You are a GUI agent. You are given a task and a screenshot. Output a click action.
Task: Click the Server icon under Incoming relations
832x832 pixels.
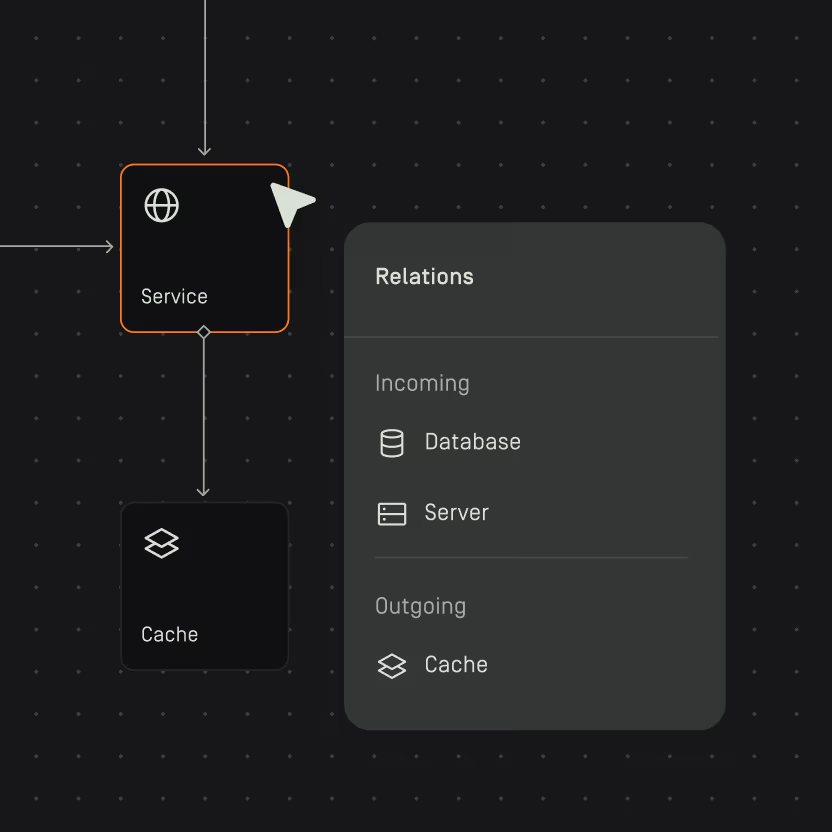[391, 512]
